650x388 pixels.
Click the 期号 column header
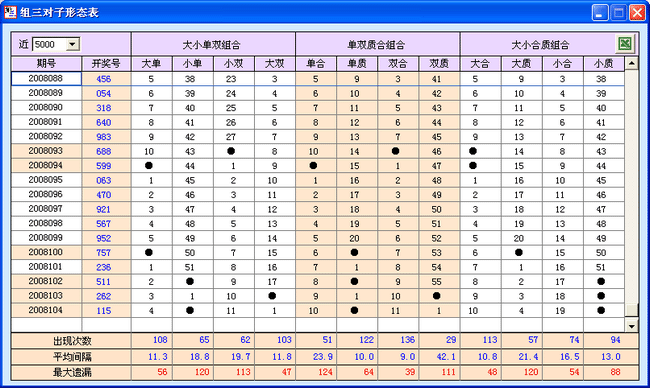pyautogui.click(x=46, y=64)
